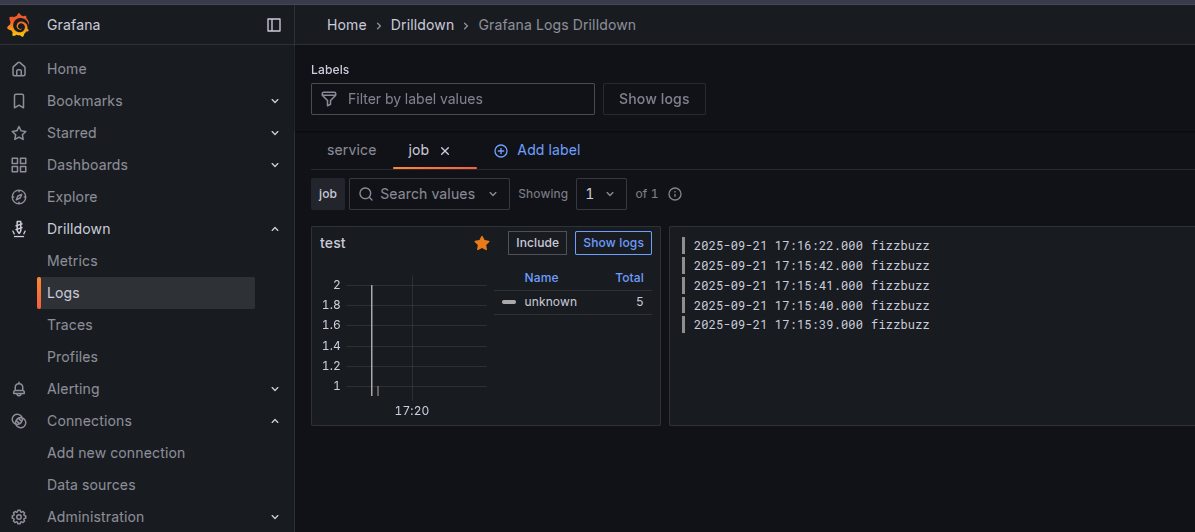1195x532 pixels.
Task: Click the Alerting bell icon
Action: tap(19, 389)
